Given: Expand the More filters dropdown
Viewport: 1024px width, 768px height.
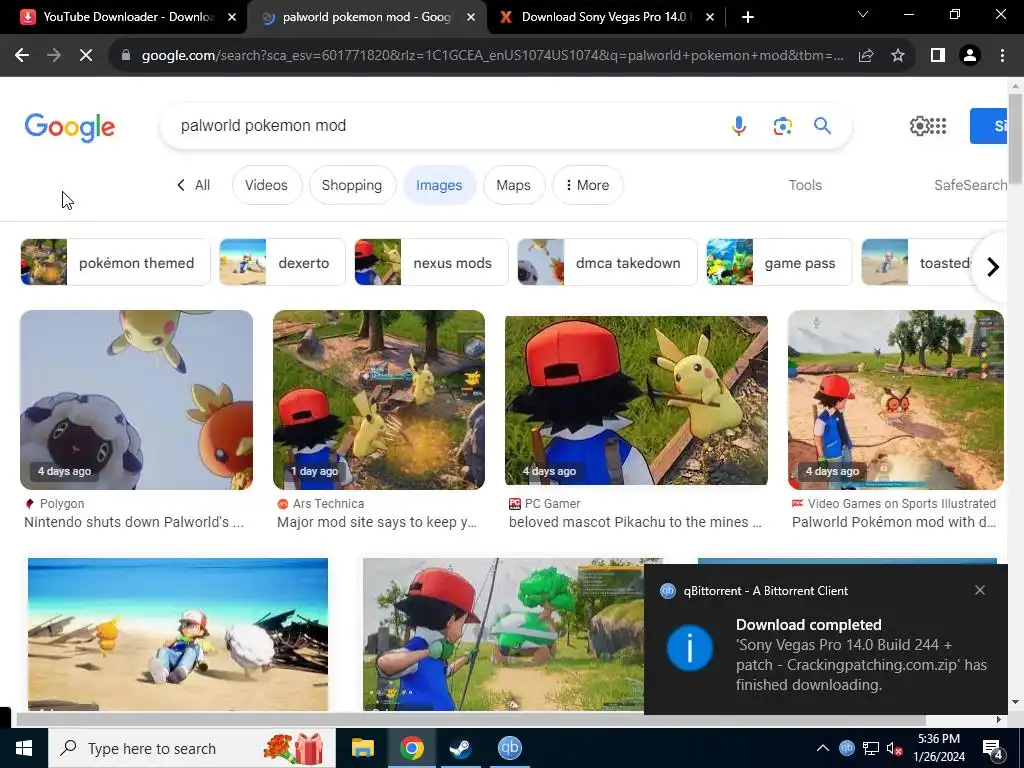Looking at the screenshot, I should (x=587, y=185).
